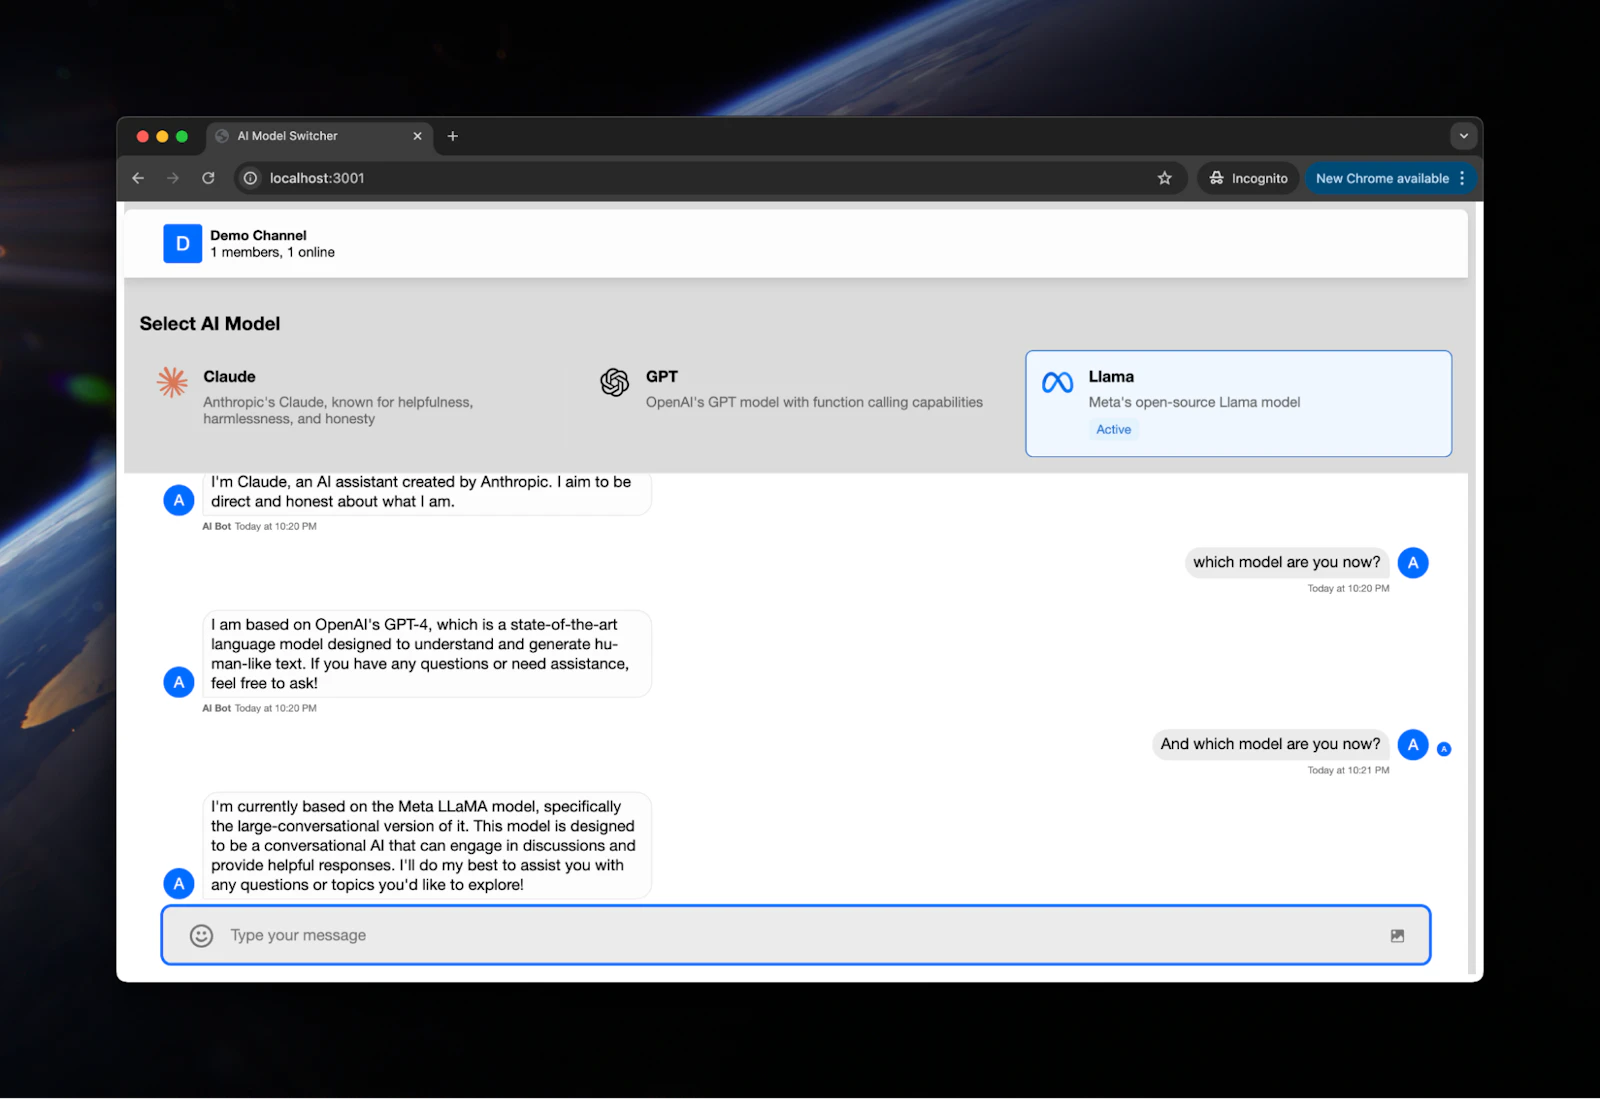Click the Claude starburst logo

click(172, 381)
